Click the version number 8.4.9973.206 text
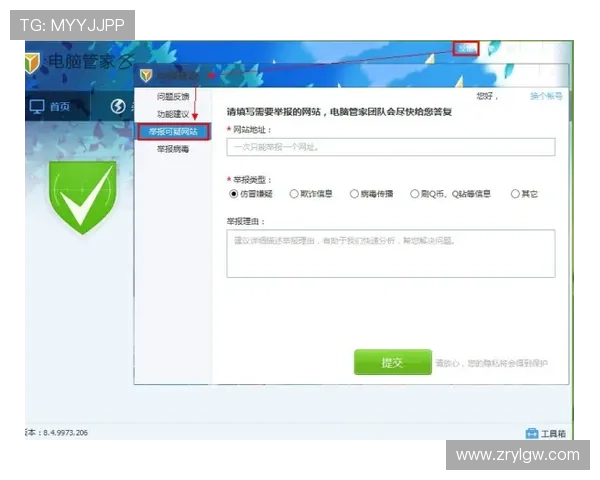Image resolution: width=600 pixels, height=480 pixels. (x=65, y=433)
